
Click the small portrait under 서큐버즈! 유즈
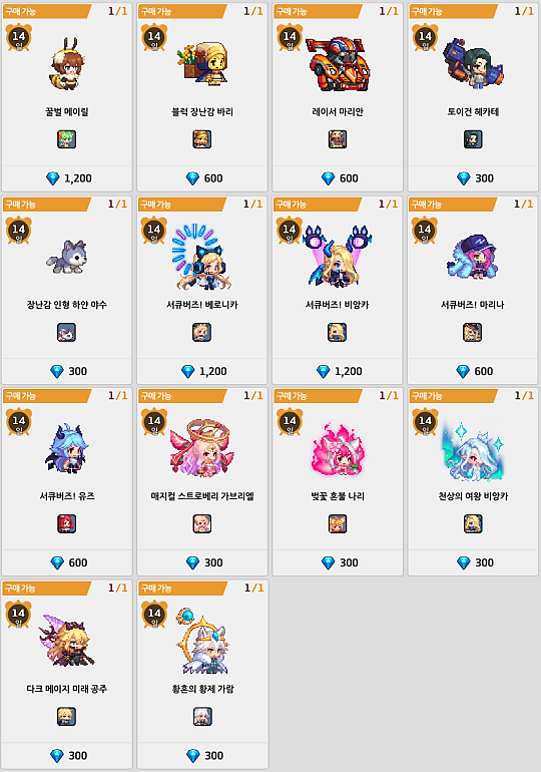coord(66,524)
